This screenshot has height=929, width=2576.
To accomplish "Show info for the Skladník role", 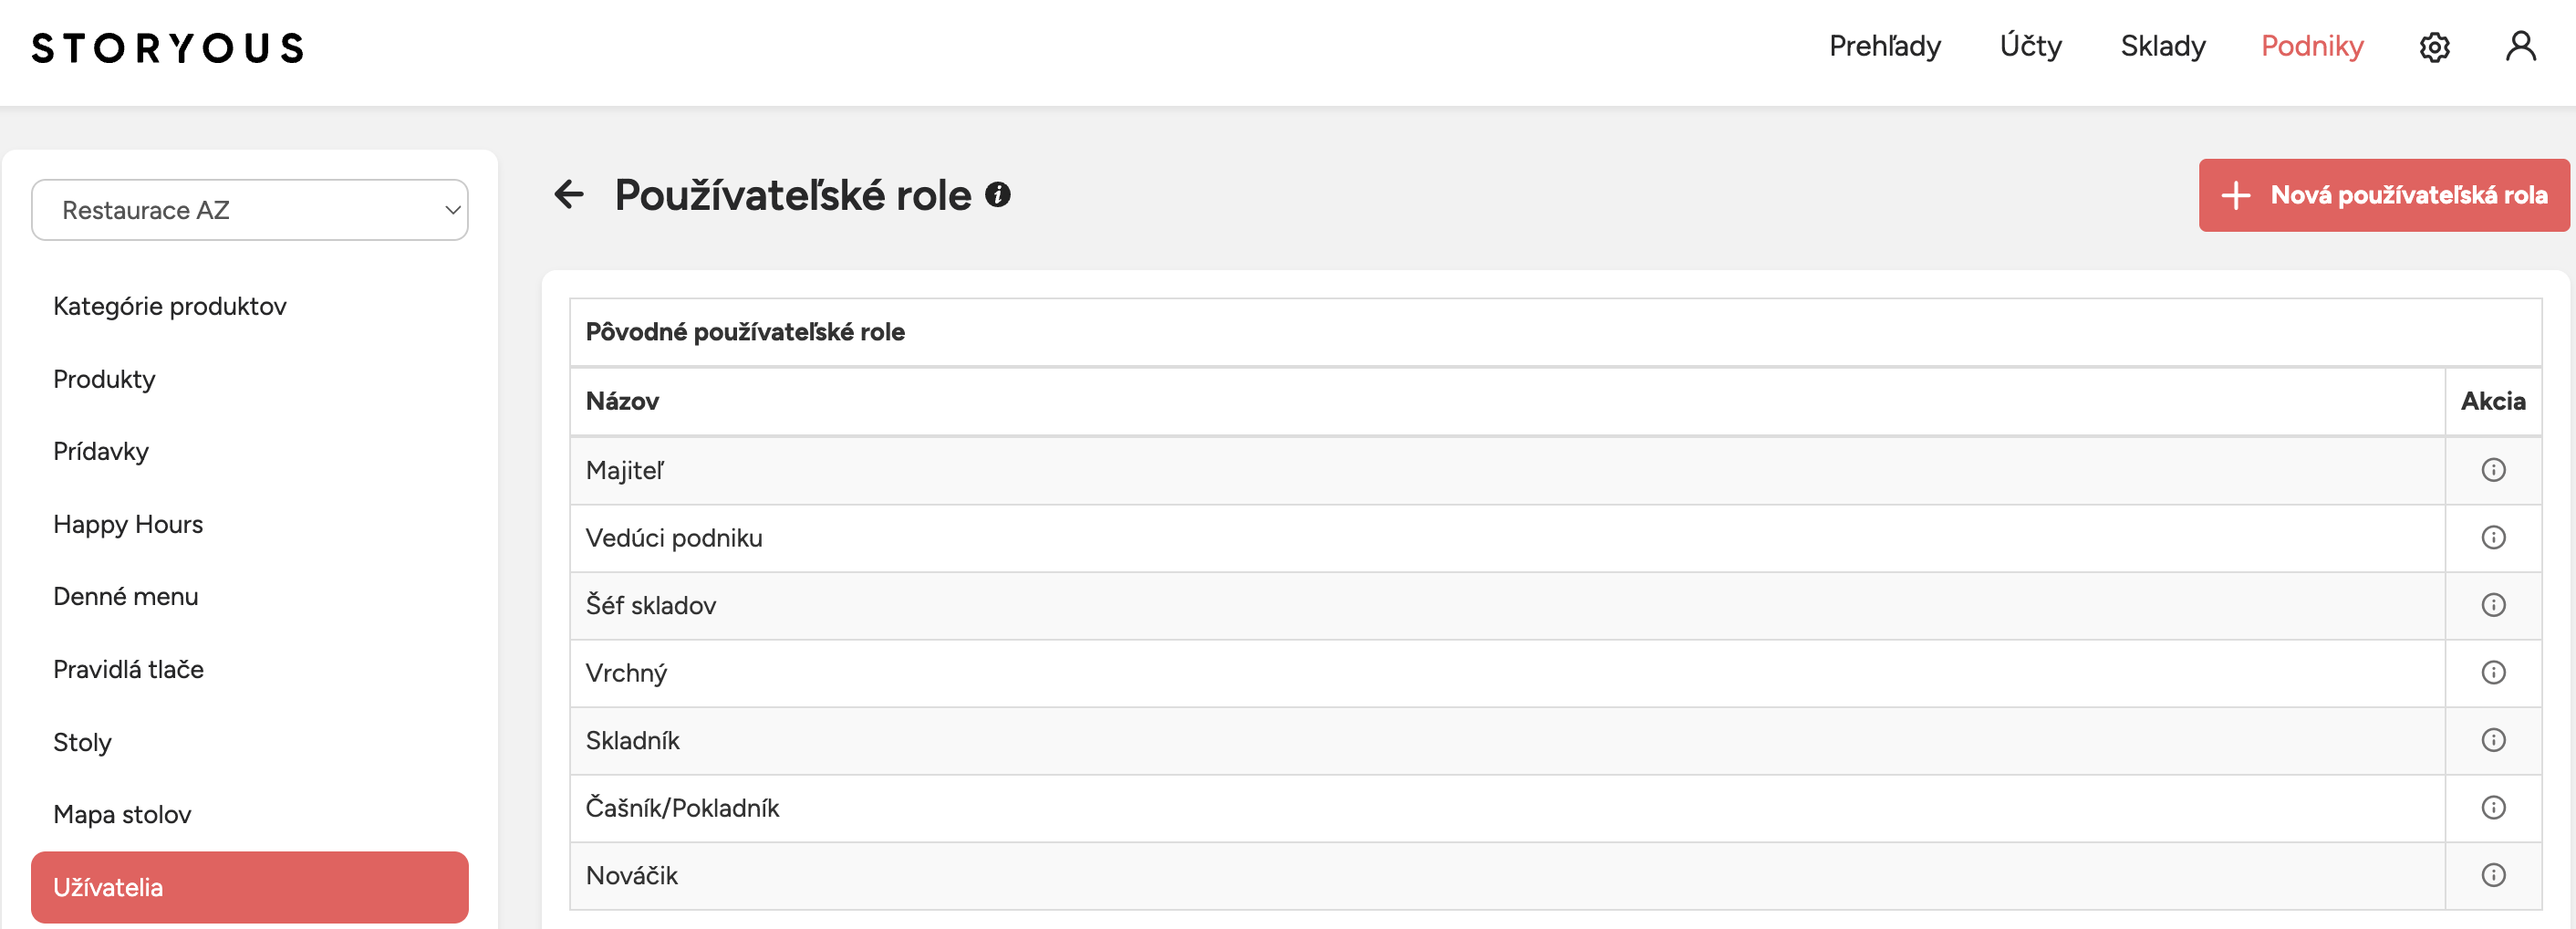I will tap(2493, 740).
